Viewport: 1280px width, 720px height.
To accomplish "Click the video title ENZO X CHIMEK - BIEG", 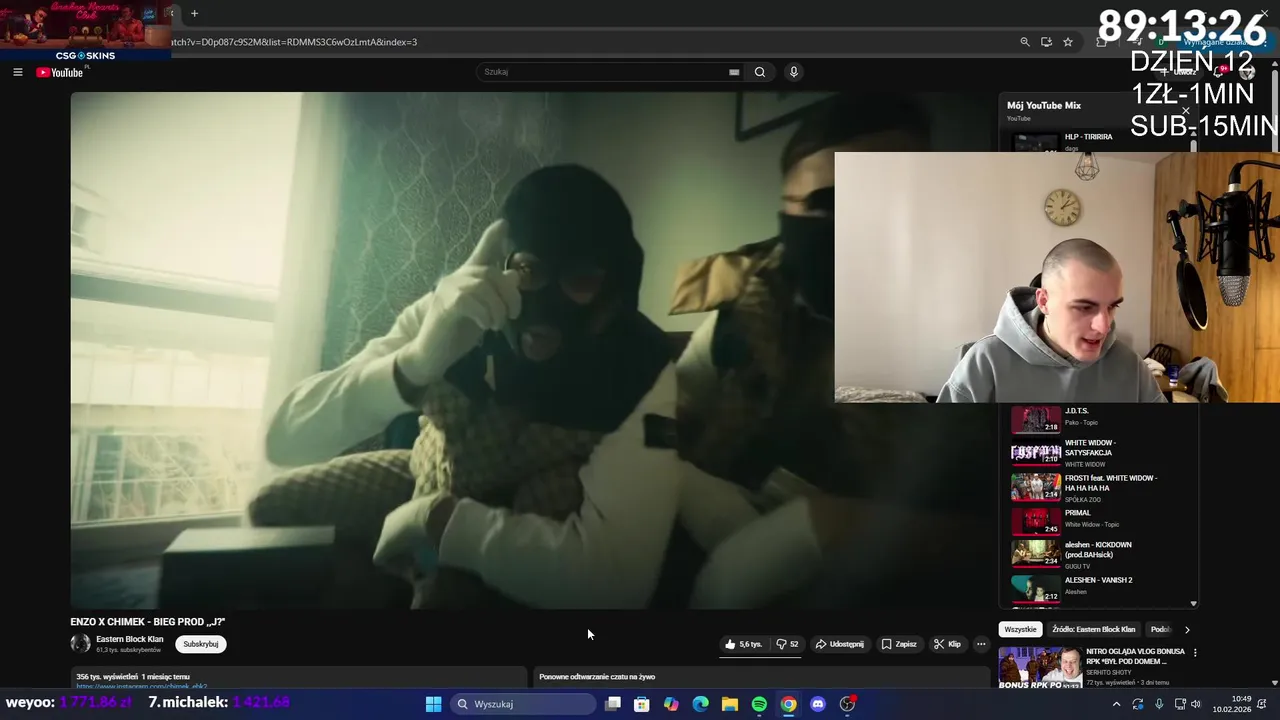I will pyautogui.click(x=148, y=622).
